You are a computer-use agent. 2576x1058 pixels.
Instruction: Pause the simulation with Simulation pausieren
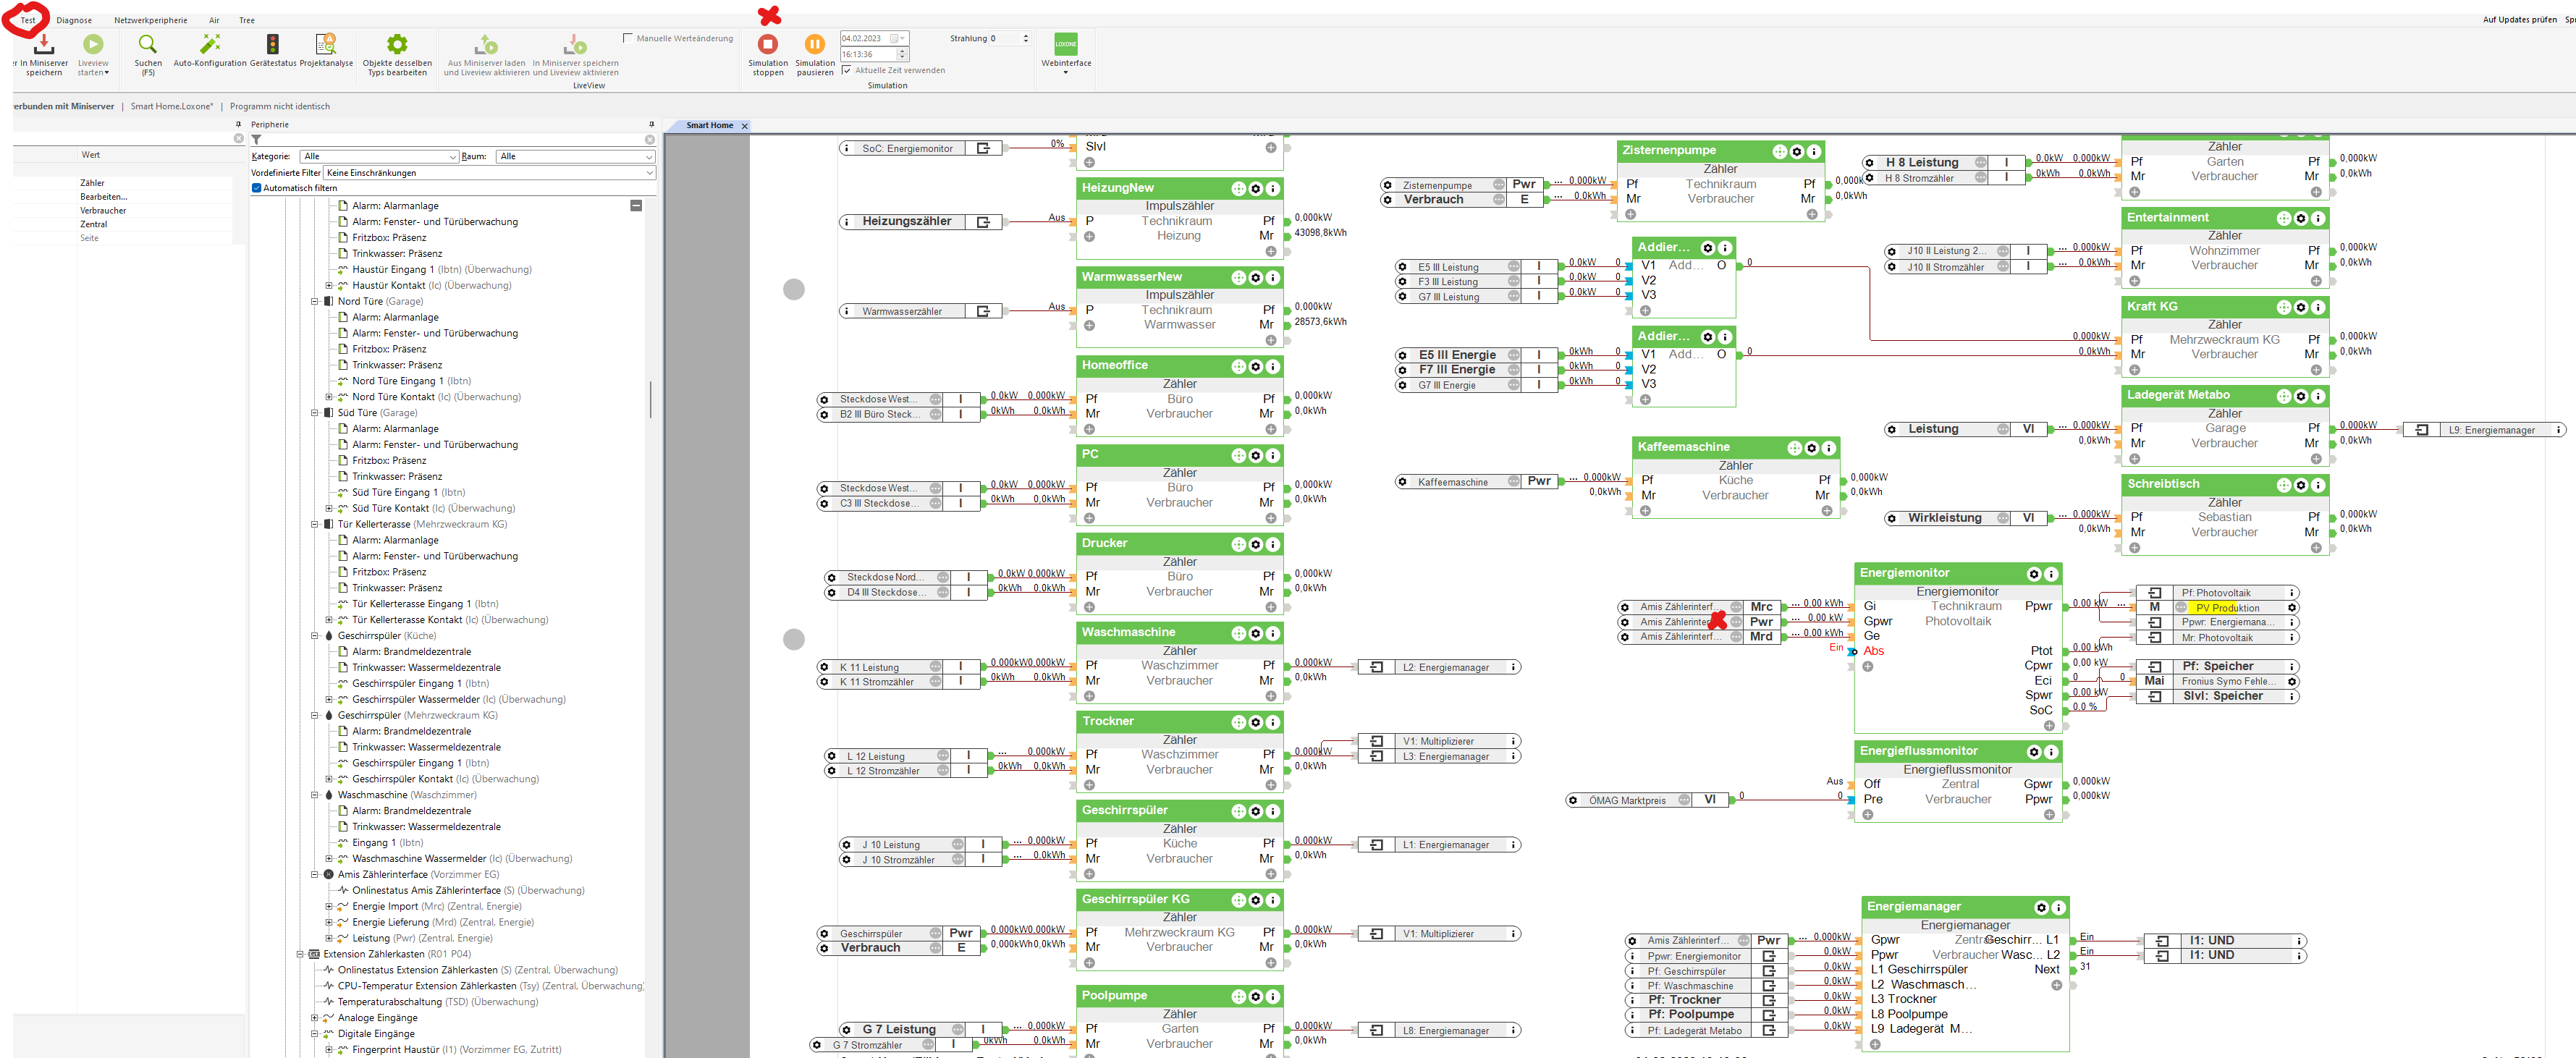tap(814, 45)
